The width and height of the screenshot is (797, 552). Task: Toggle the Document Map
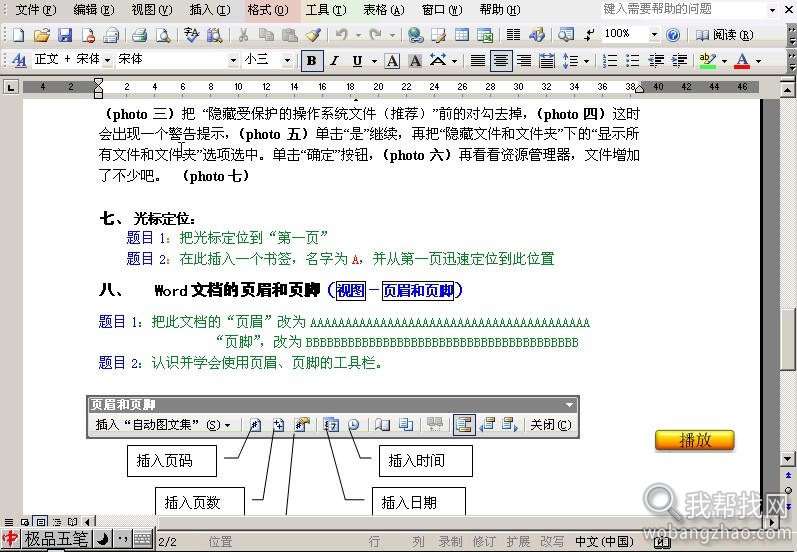[565, 35]
